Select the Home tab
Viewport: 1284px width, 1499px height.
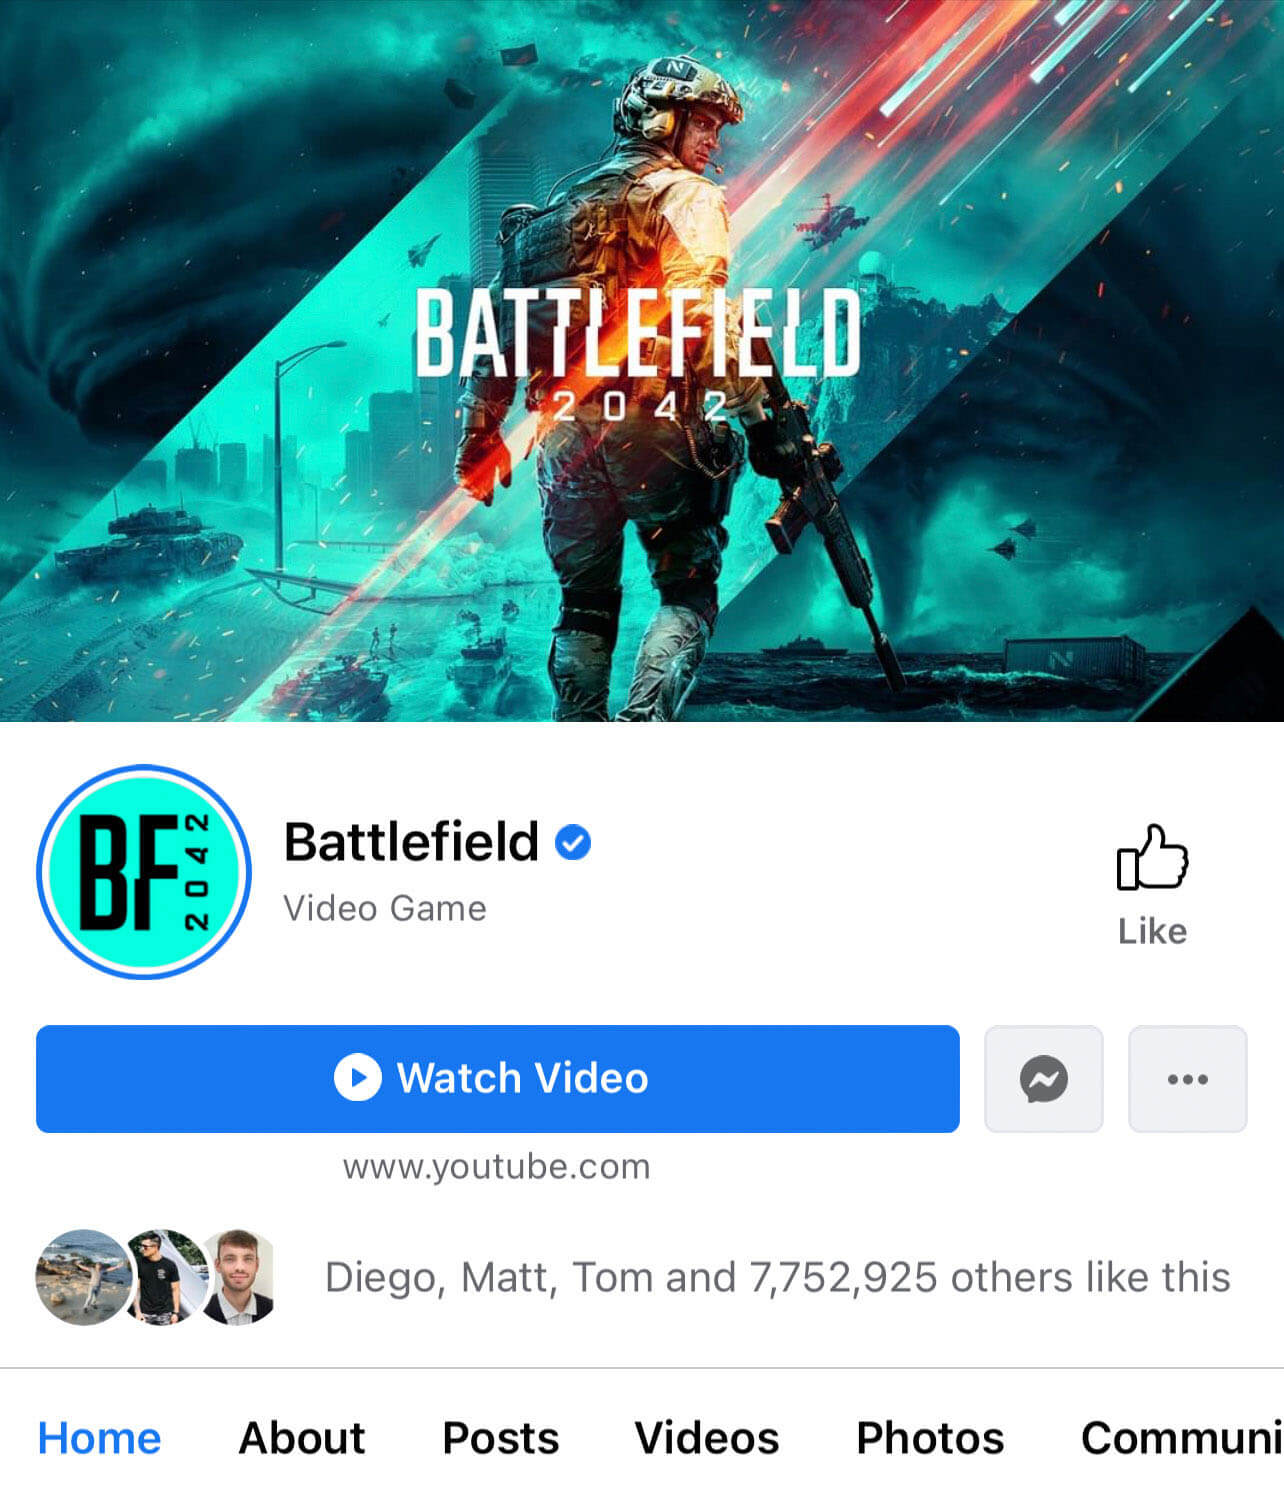point(99,1438)
